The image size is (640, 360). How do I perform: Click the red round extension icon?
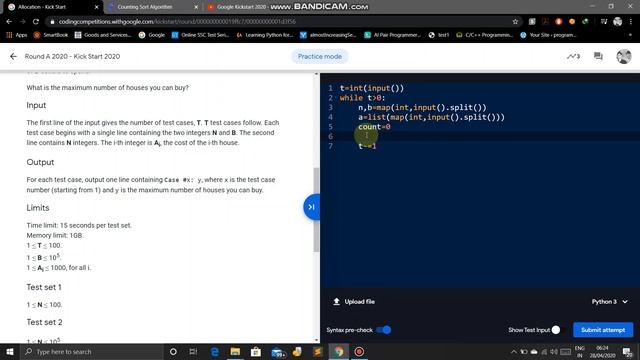click(x=558, y=22)
